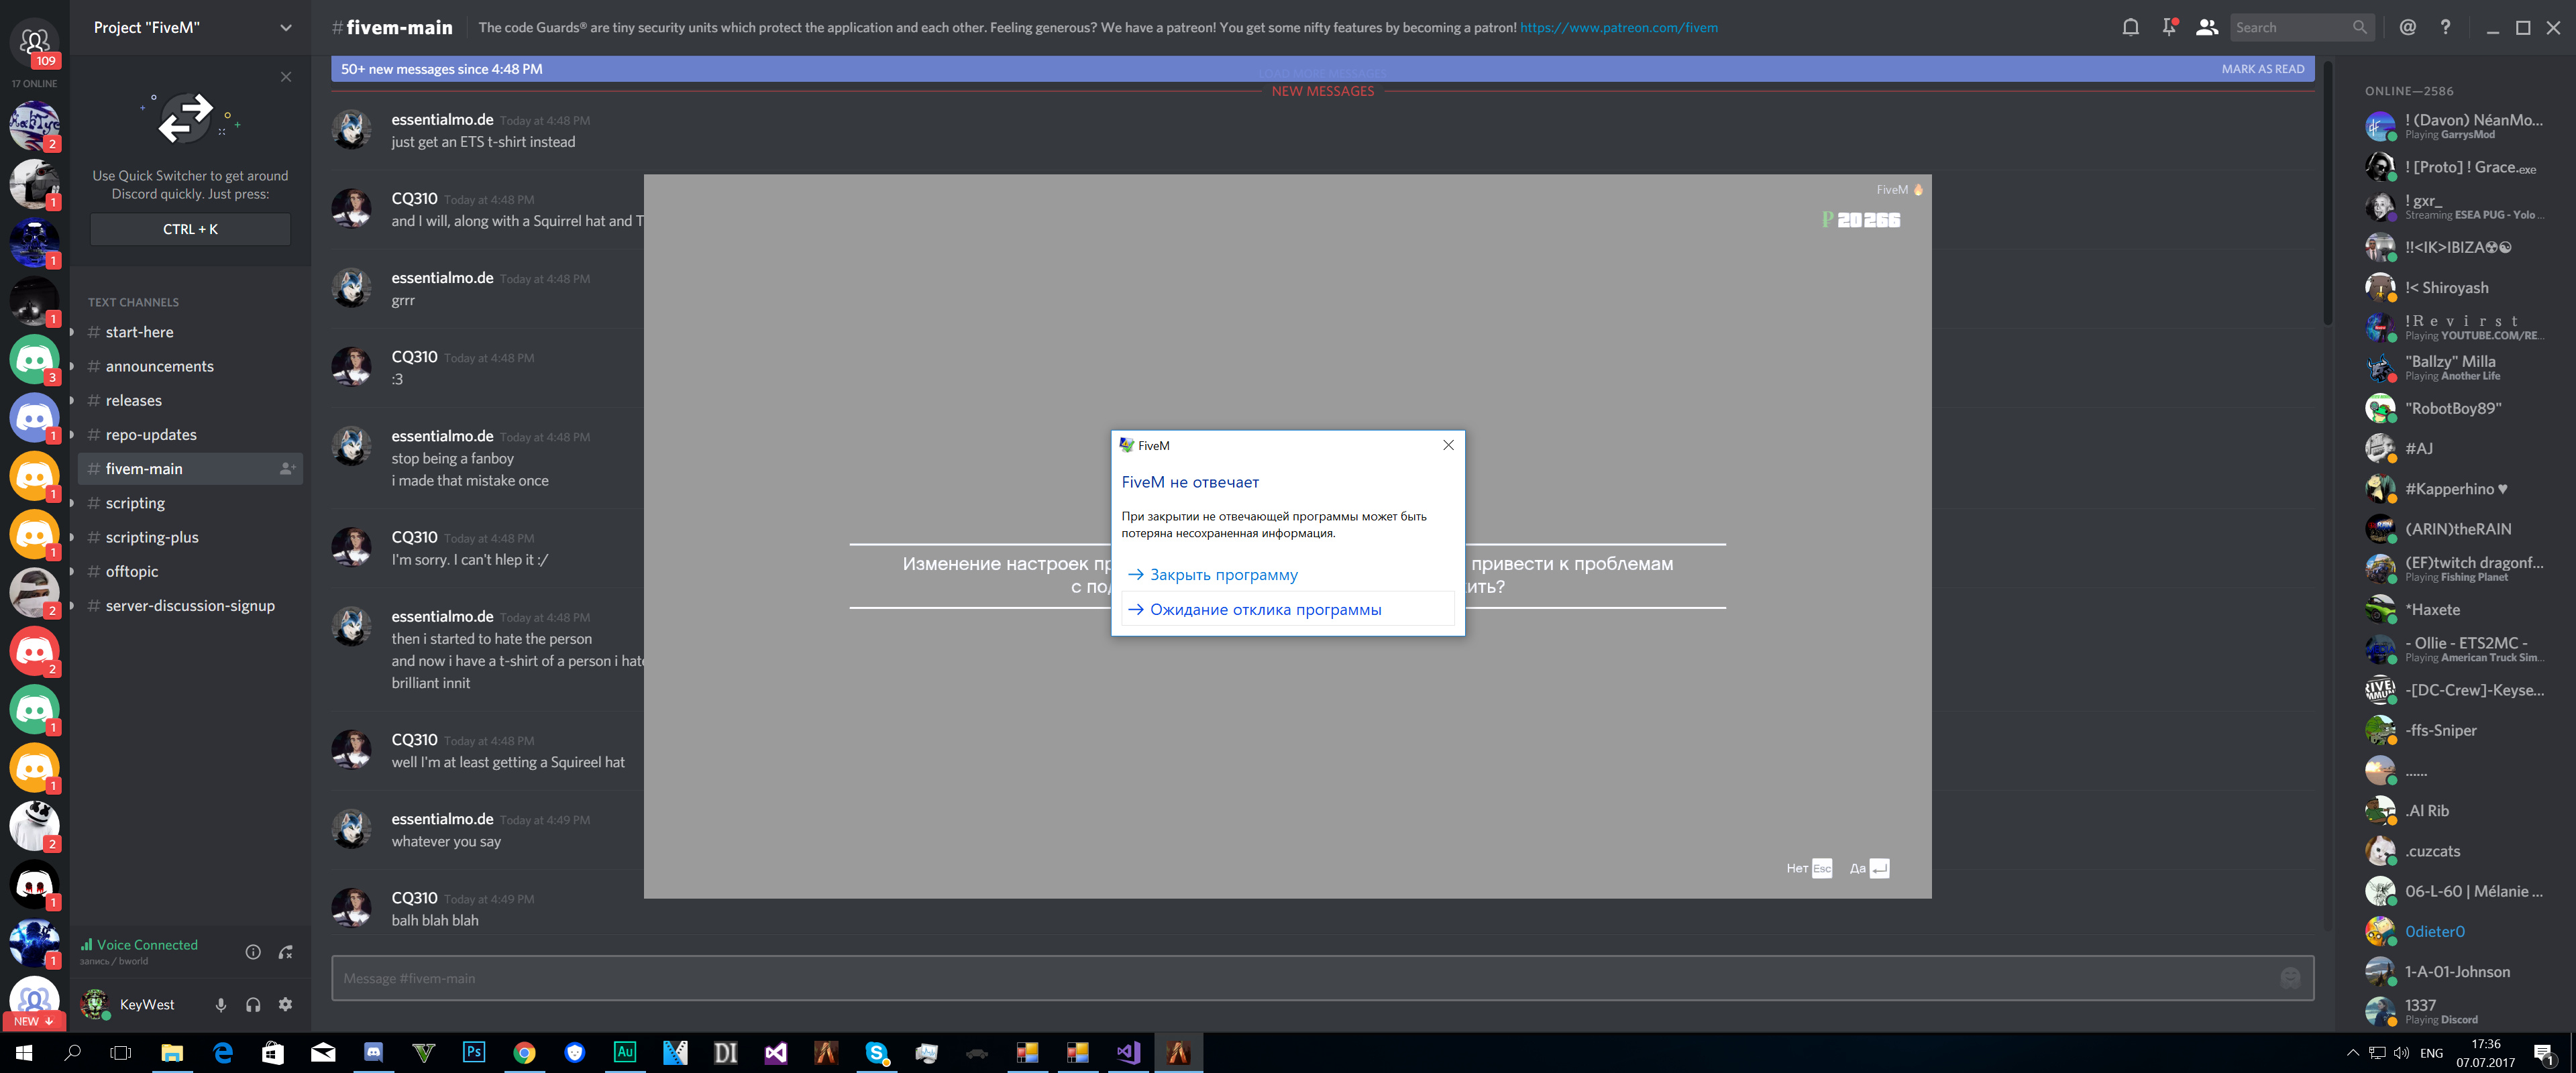Open the scripting channel
This screenshot has height=1073, width=2576.
point(190,503)
